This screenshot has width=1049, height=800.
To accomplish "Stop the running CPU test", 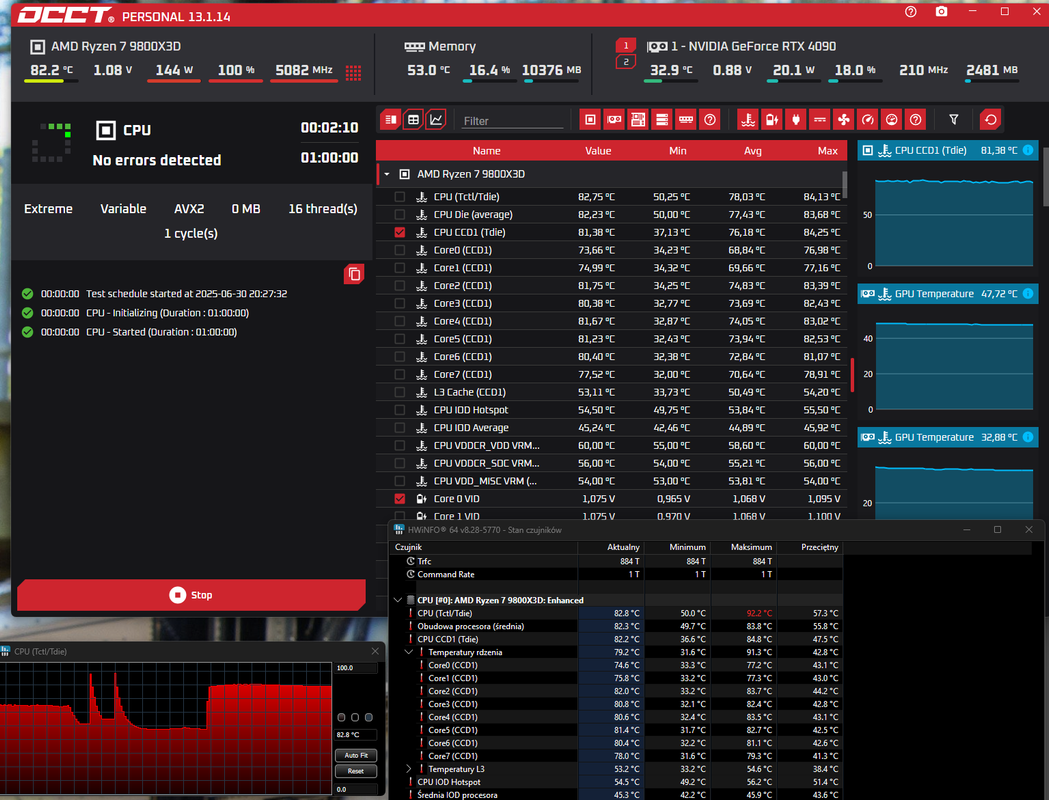I will tap(191, 595).
